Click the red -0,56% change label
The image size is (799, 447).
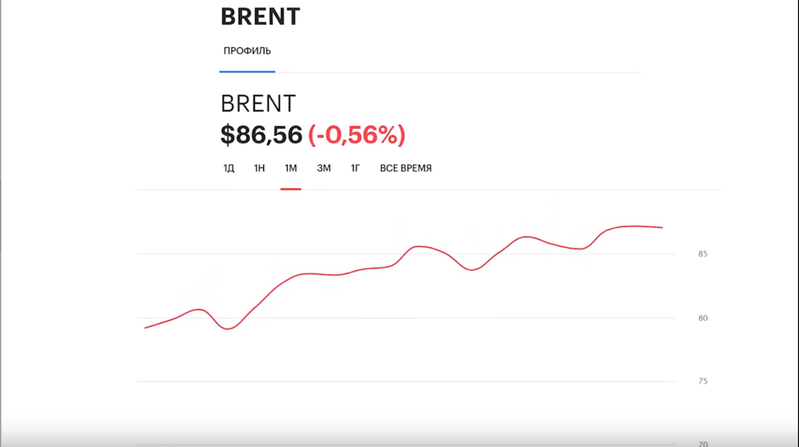point(357,135)
